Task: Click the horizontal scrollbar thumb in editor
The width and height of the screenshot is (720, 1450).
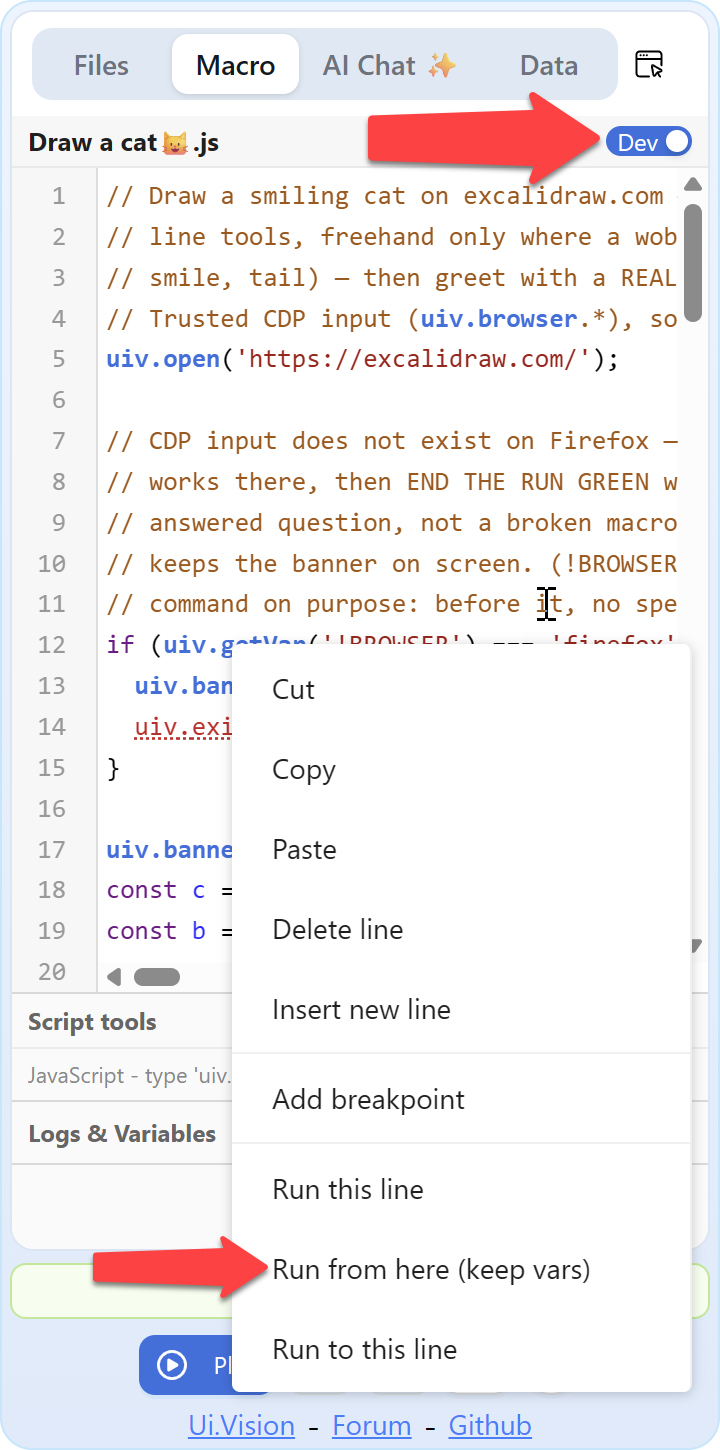Action: (x=157, y=977)
